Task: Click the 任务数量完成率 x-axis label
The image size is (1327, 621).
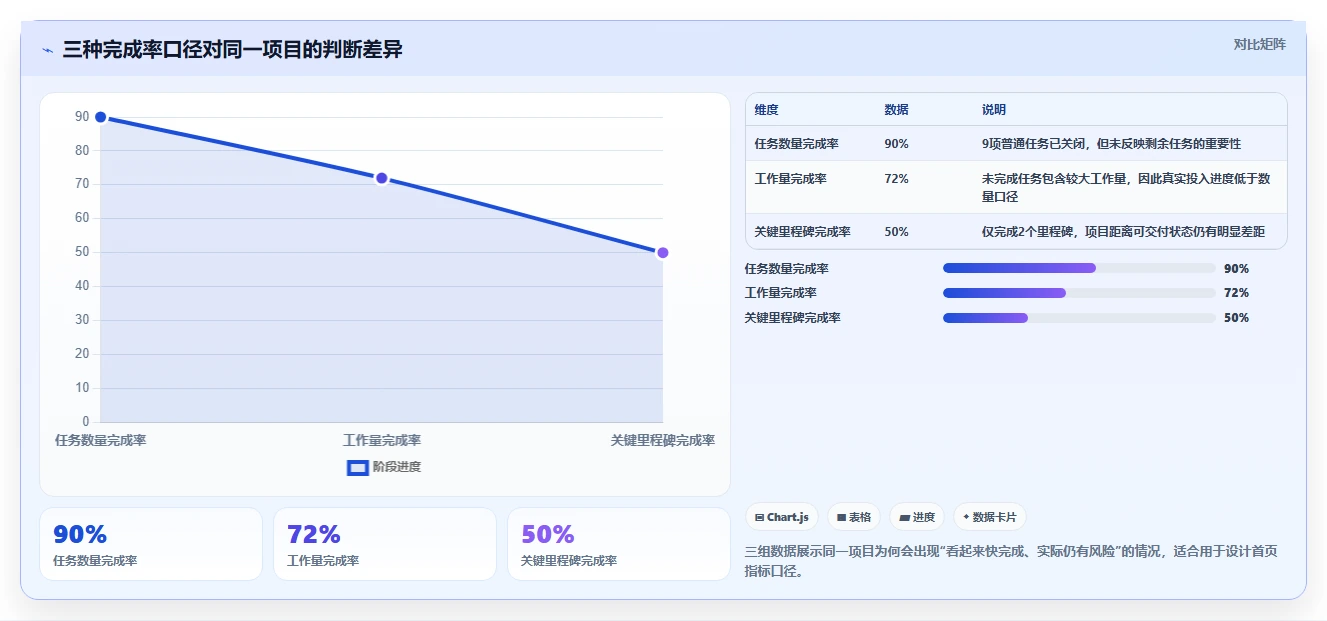Action: pyautogui.click(x=100, y=440)
